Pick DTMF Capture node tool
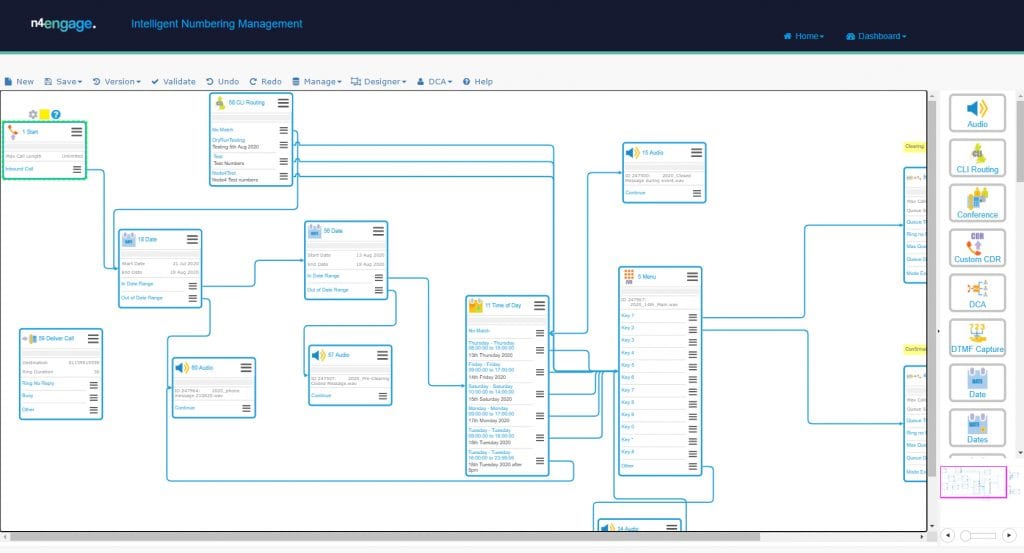 click(977, 338)
